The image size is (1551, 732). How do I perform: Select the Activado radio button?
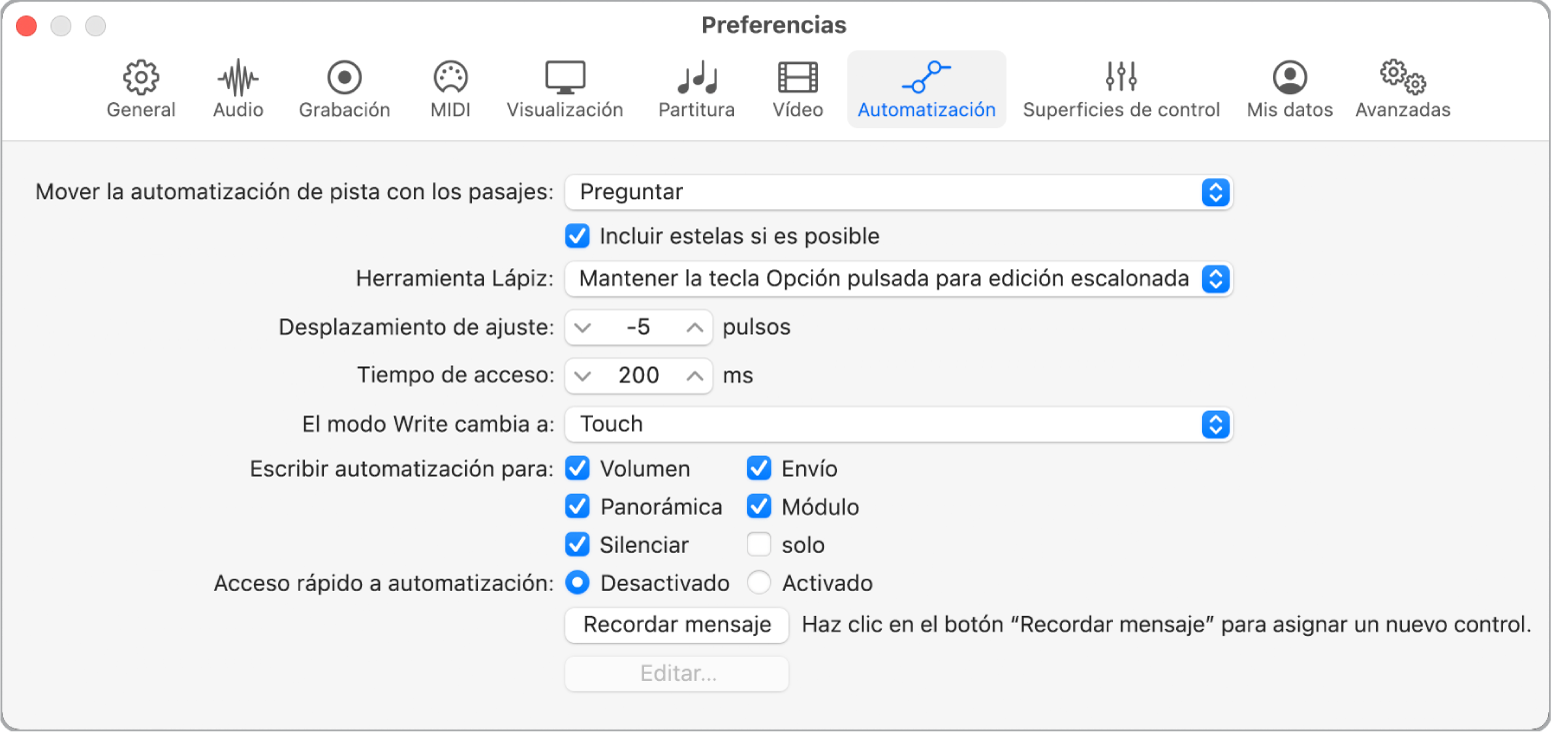pos(759,583)
